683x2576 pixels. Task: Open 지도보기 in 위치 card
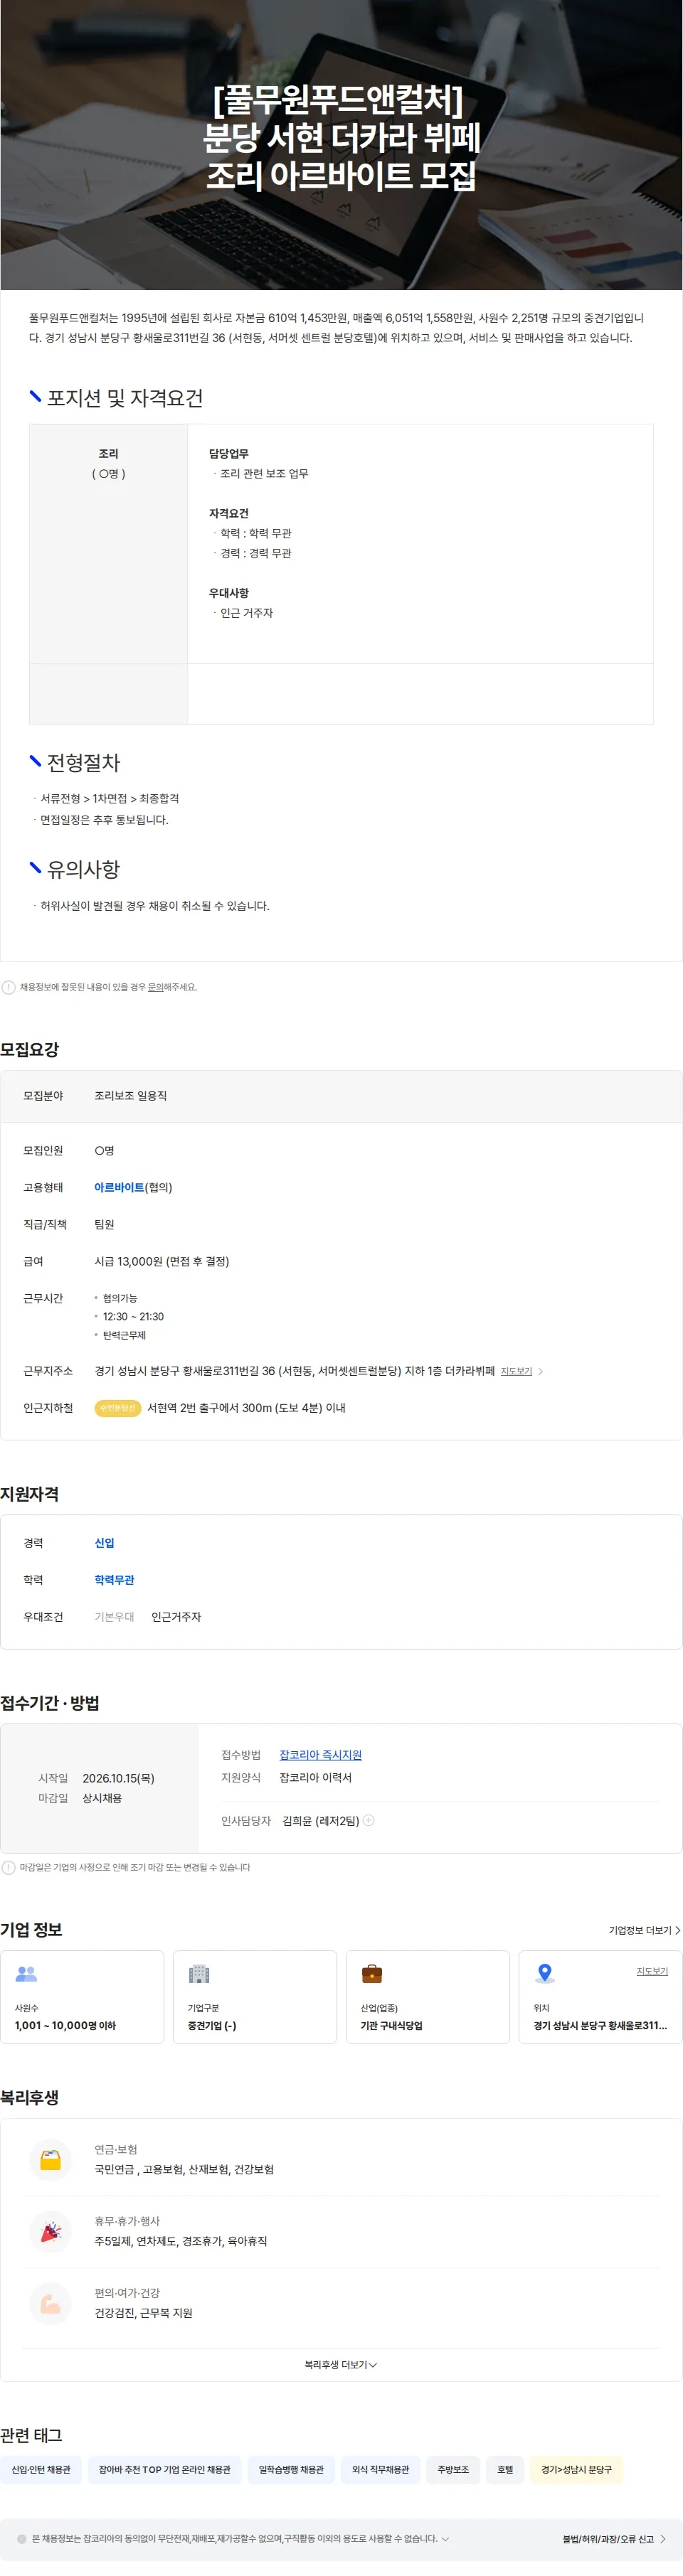[652, 1971]
